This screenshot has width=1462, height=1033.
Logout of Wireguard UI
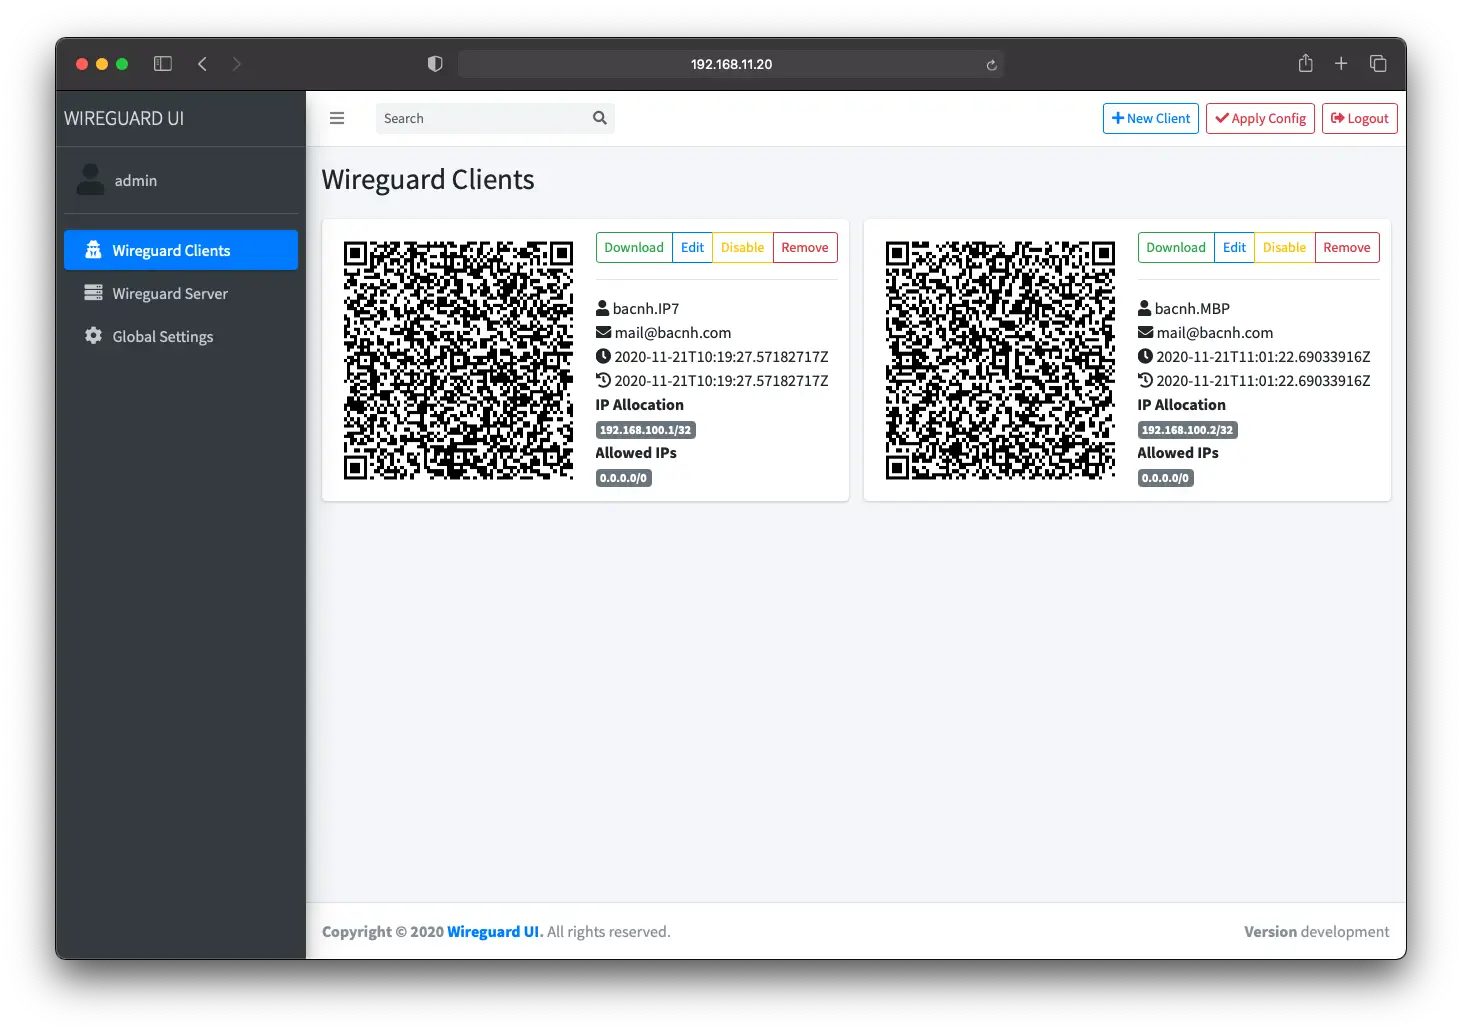pyautogui.click(x=1359, y=118)
